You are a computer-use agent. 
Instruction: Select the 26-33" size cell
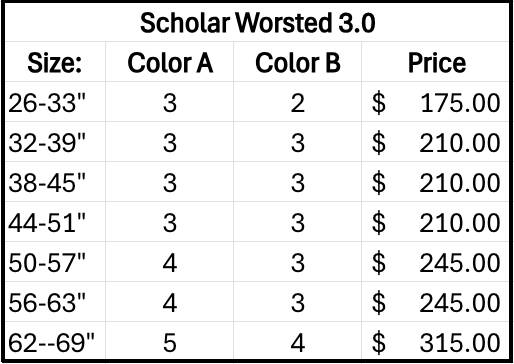click(x=55, y=102)
